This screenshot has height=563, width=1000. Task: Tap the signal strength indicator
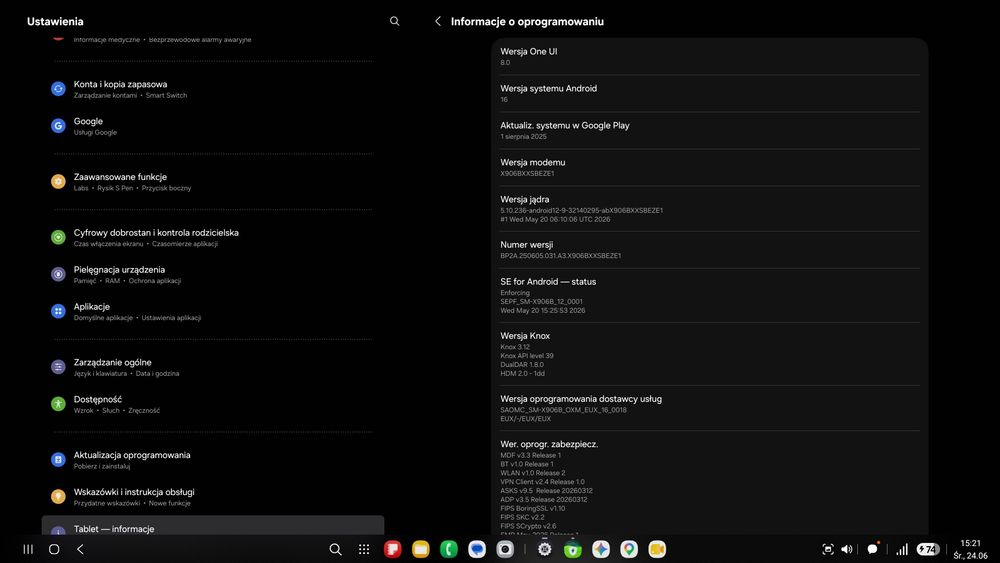pos(902,549)
